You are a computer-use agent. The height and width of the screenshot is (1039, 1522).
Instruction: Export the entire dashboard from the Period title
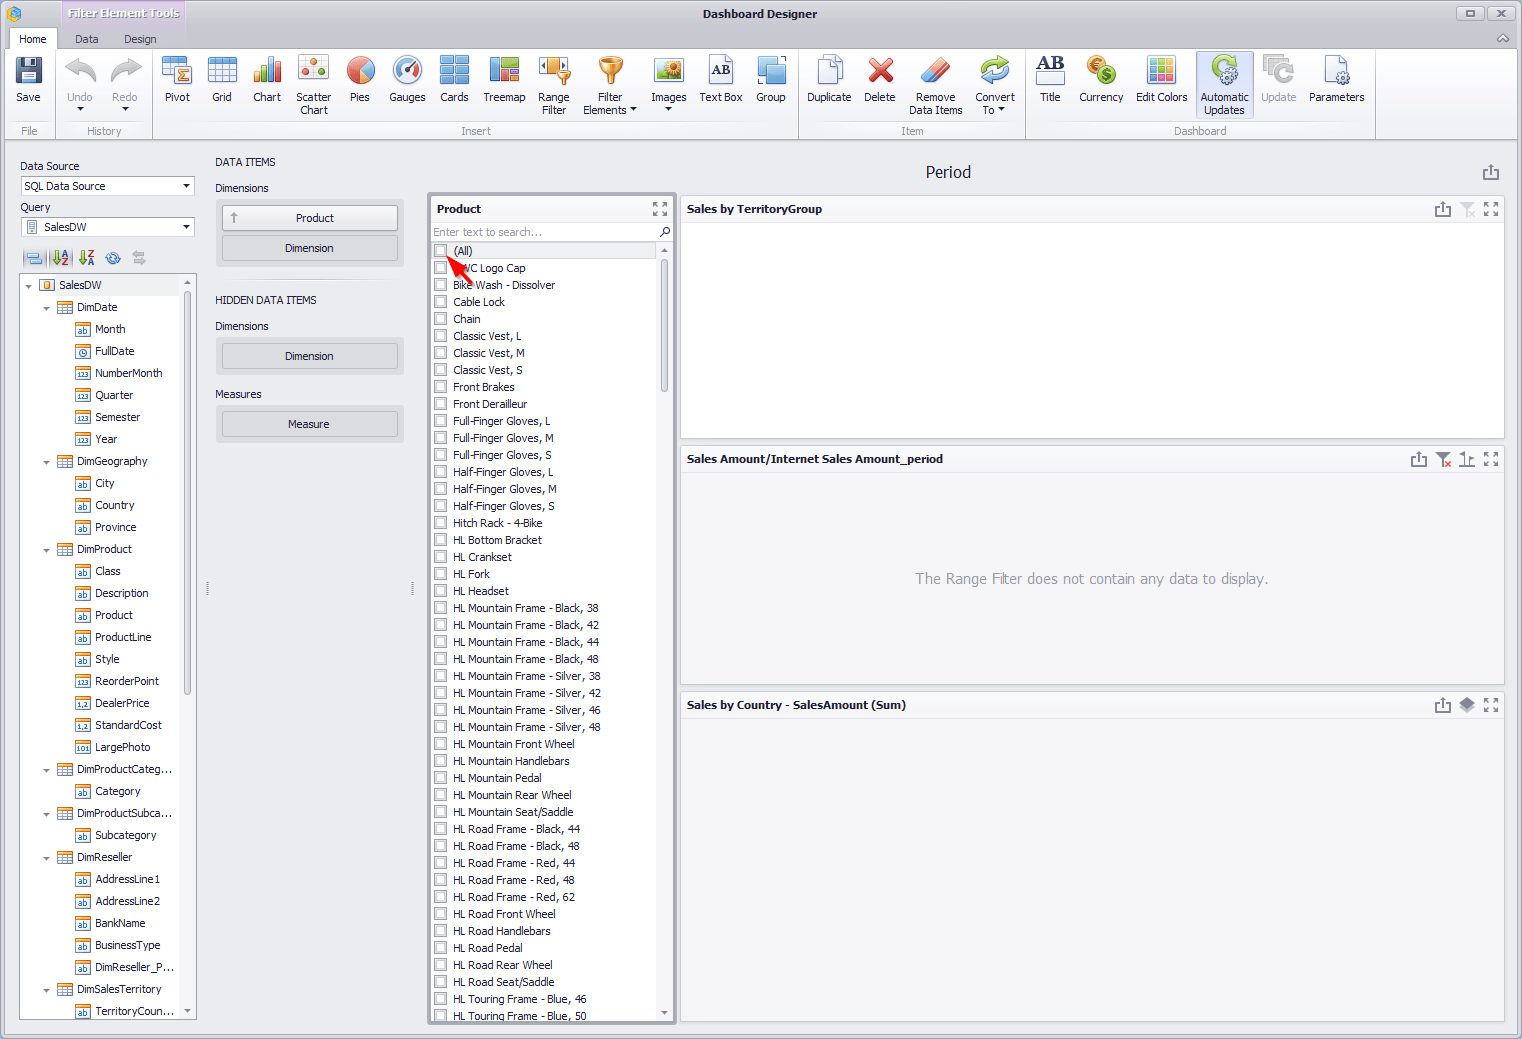[1491, 172]
